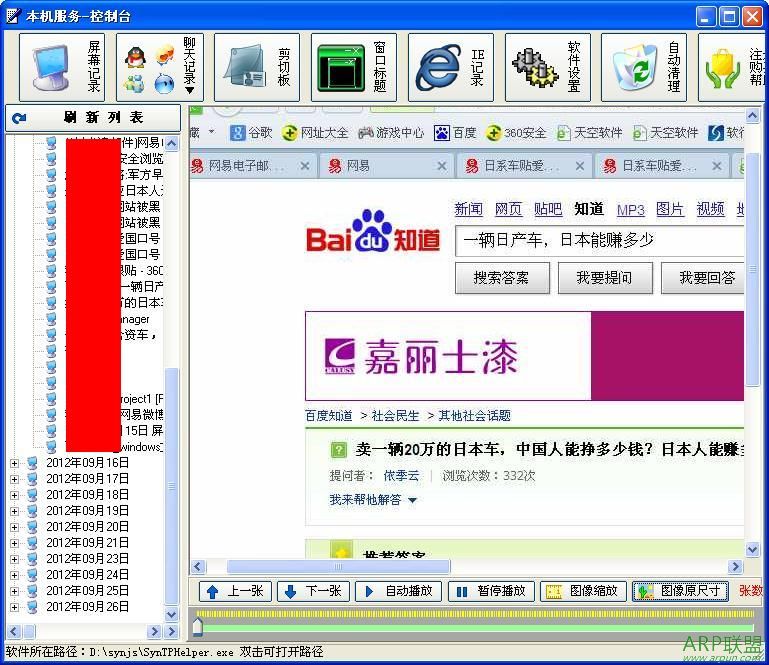Click the 网页 link on Baidu
Viewport: 769px width, 665px height.
pyautogui.click(x=508, y=209)
